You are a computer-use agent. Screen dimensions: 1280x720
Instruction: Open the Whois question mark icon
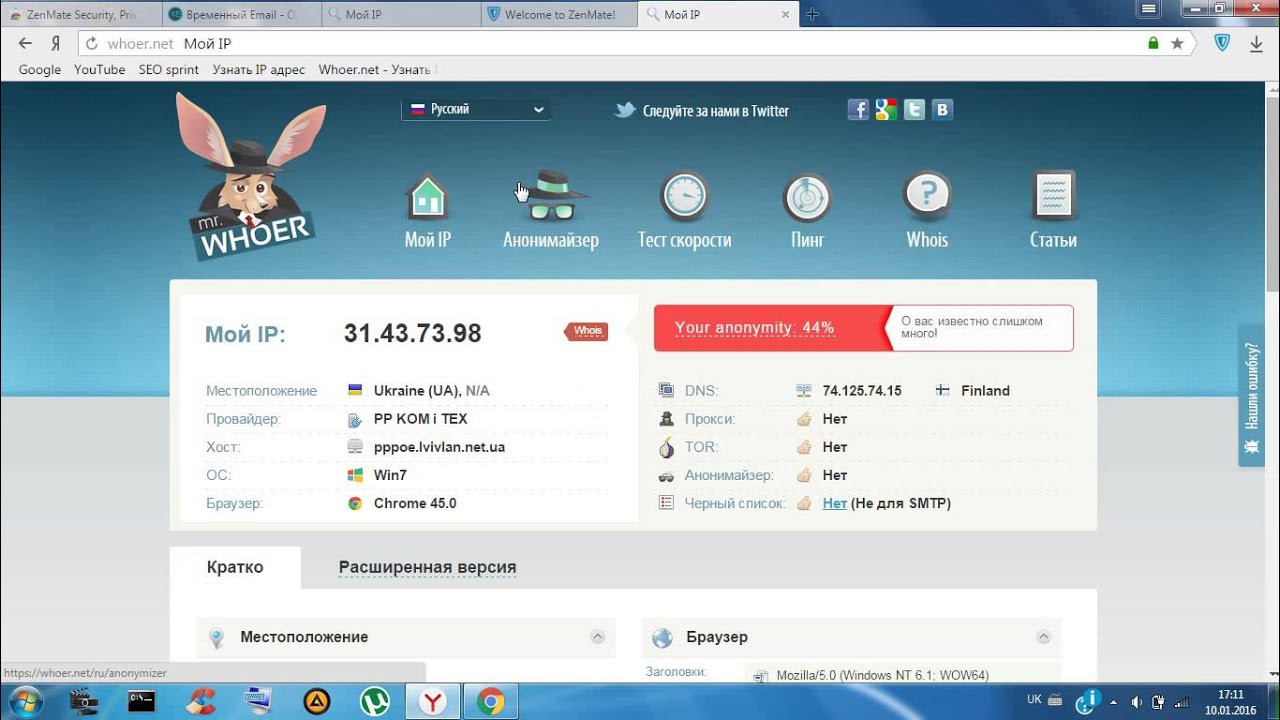[927, 196]
